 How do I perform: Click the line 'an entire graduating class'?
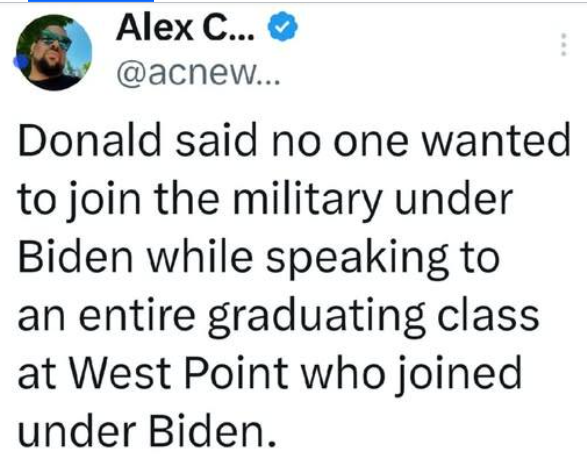click(x=279, y=316)
